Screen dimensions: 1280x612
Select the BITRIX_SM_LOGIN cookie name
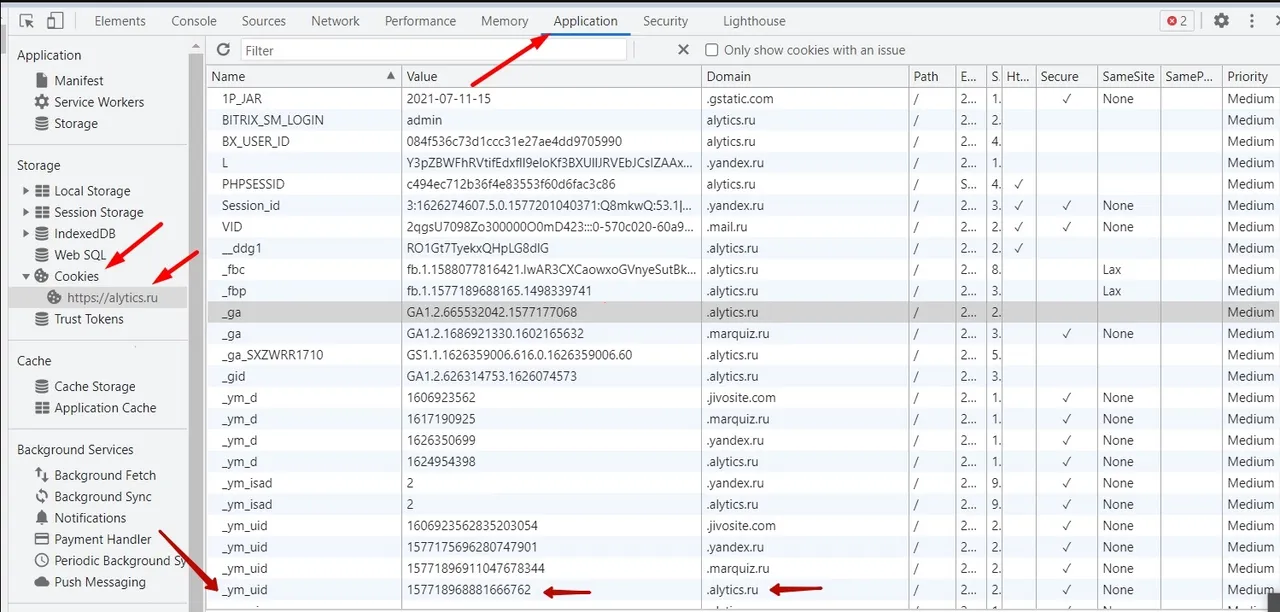(273, 120)
